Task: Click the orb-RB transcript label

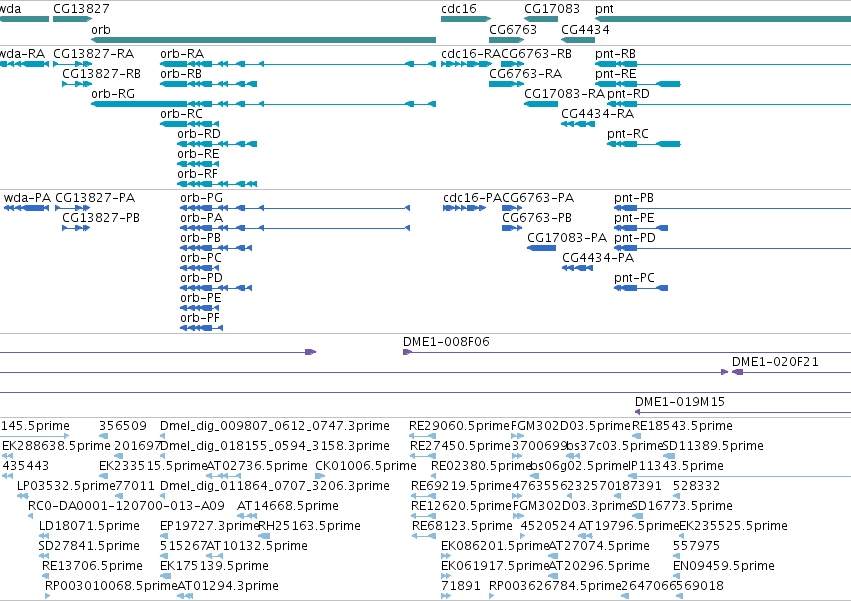Action: point(181,74)
